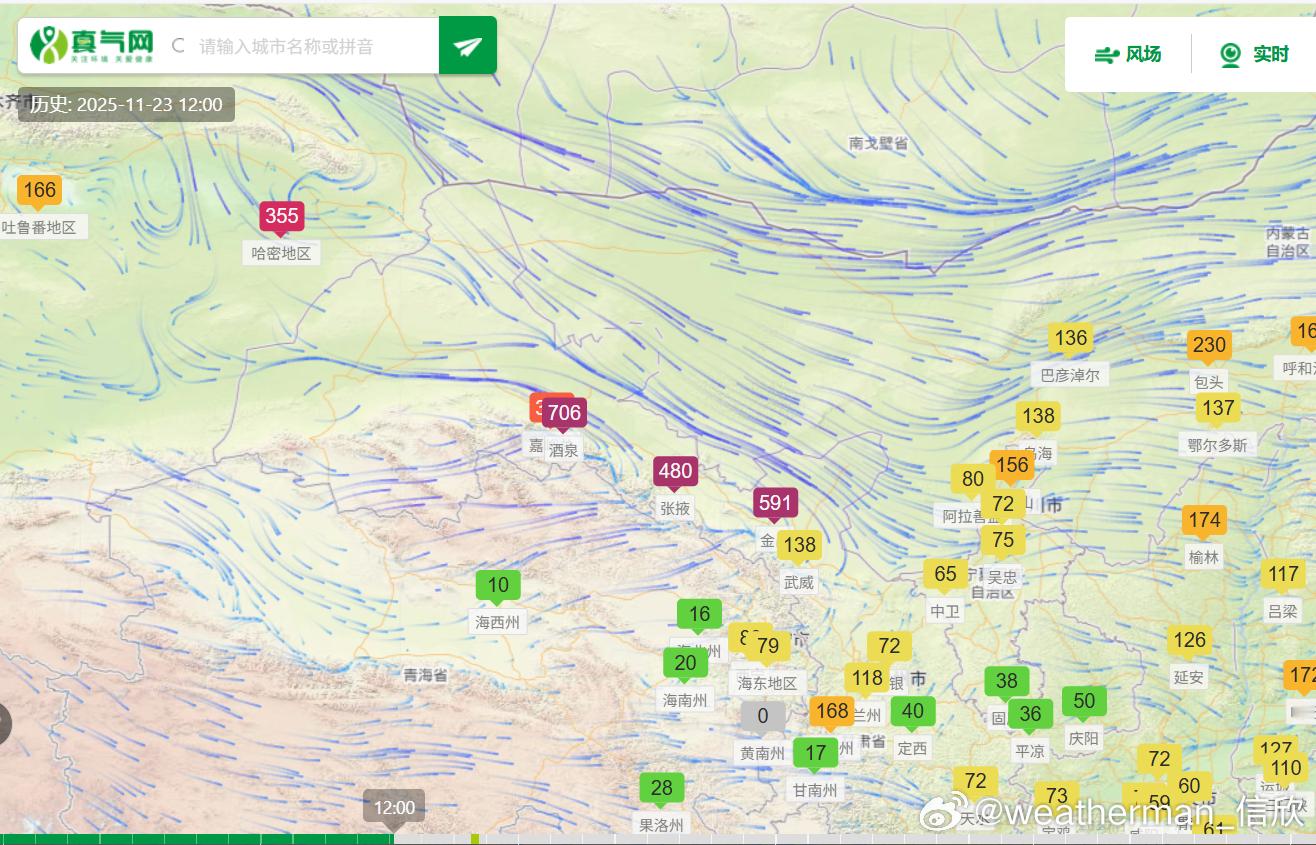Click the 136 AQI marker for 巴彦淖尔
Viewport: 1316px width, 845px height.
[x=1071, y=338]
